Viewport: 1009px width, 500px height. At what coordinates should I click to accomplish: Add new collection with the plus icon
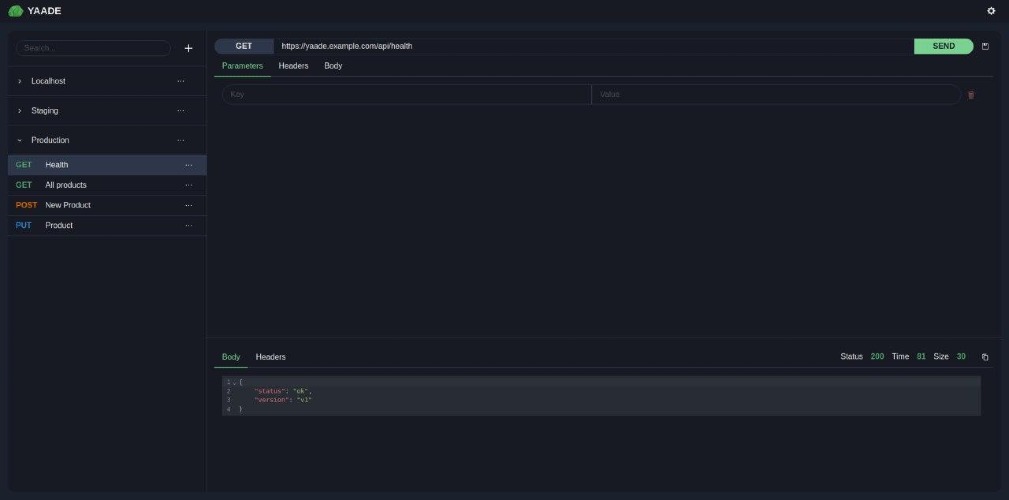(x=189, y=48)
